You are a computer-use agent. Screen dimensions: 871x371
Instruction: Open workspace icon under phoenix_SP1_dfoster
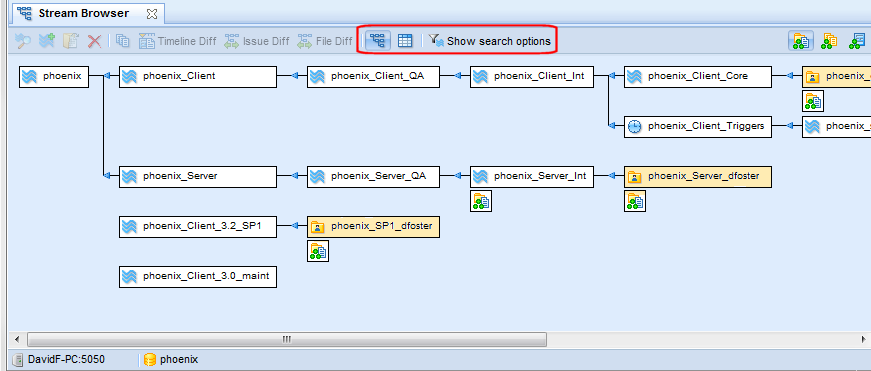click(x=318, y=251)
